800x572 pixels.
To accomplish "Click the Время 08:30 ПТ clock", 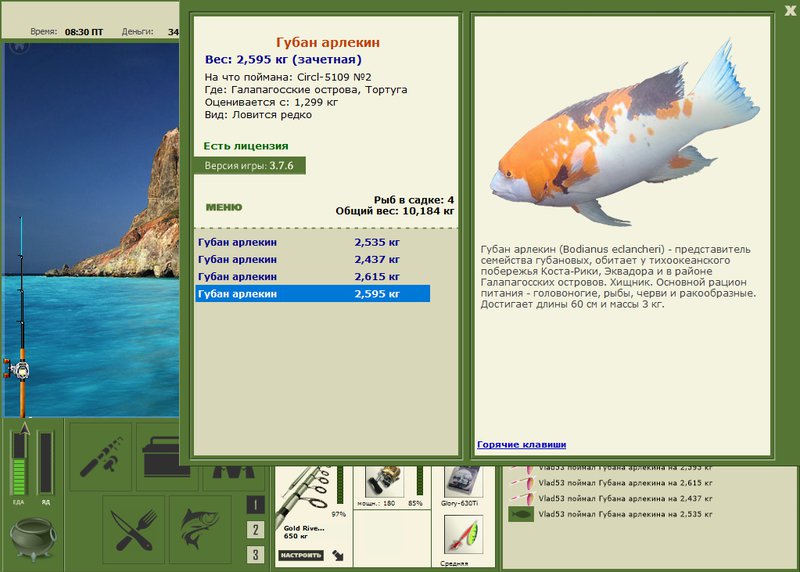I will point(66,32).
